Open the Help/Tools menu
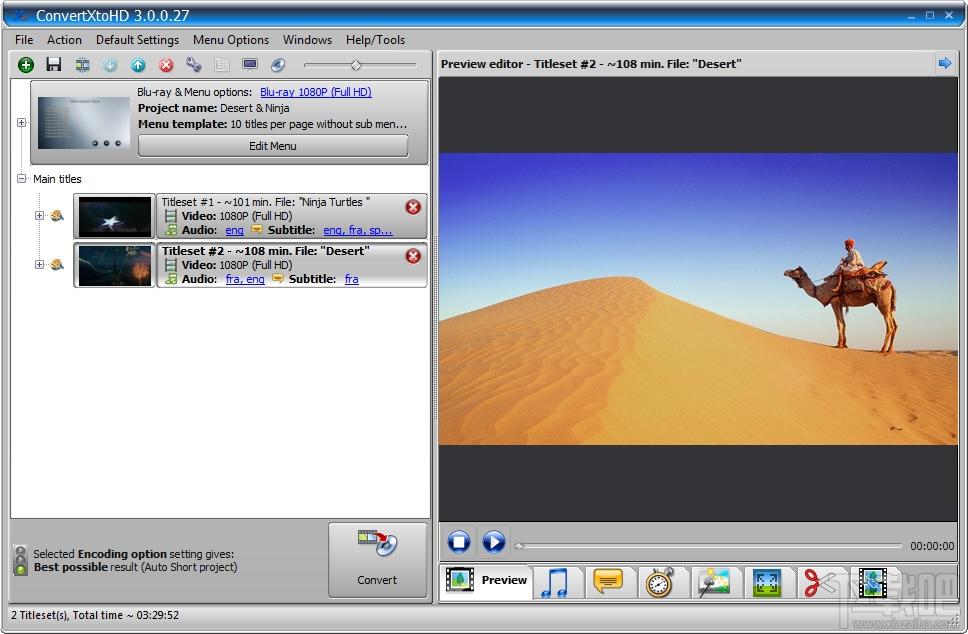Image resolution: width=968 pixels, height=634 pixels. coord(375,40)
